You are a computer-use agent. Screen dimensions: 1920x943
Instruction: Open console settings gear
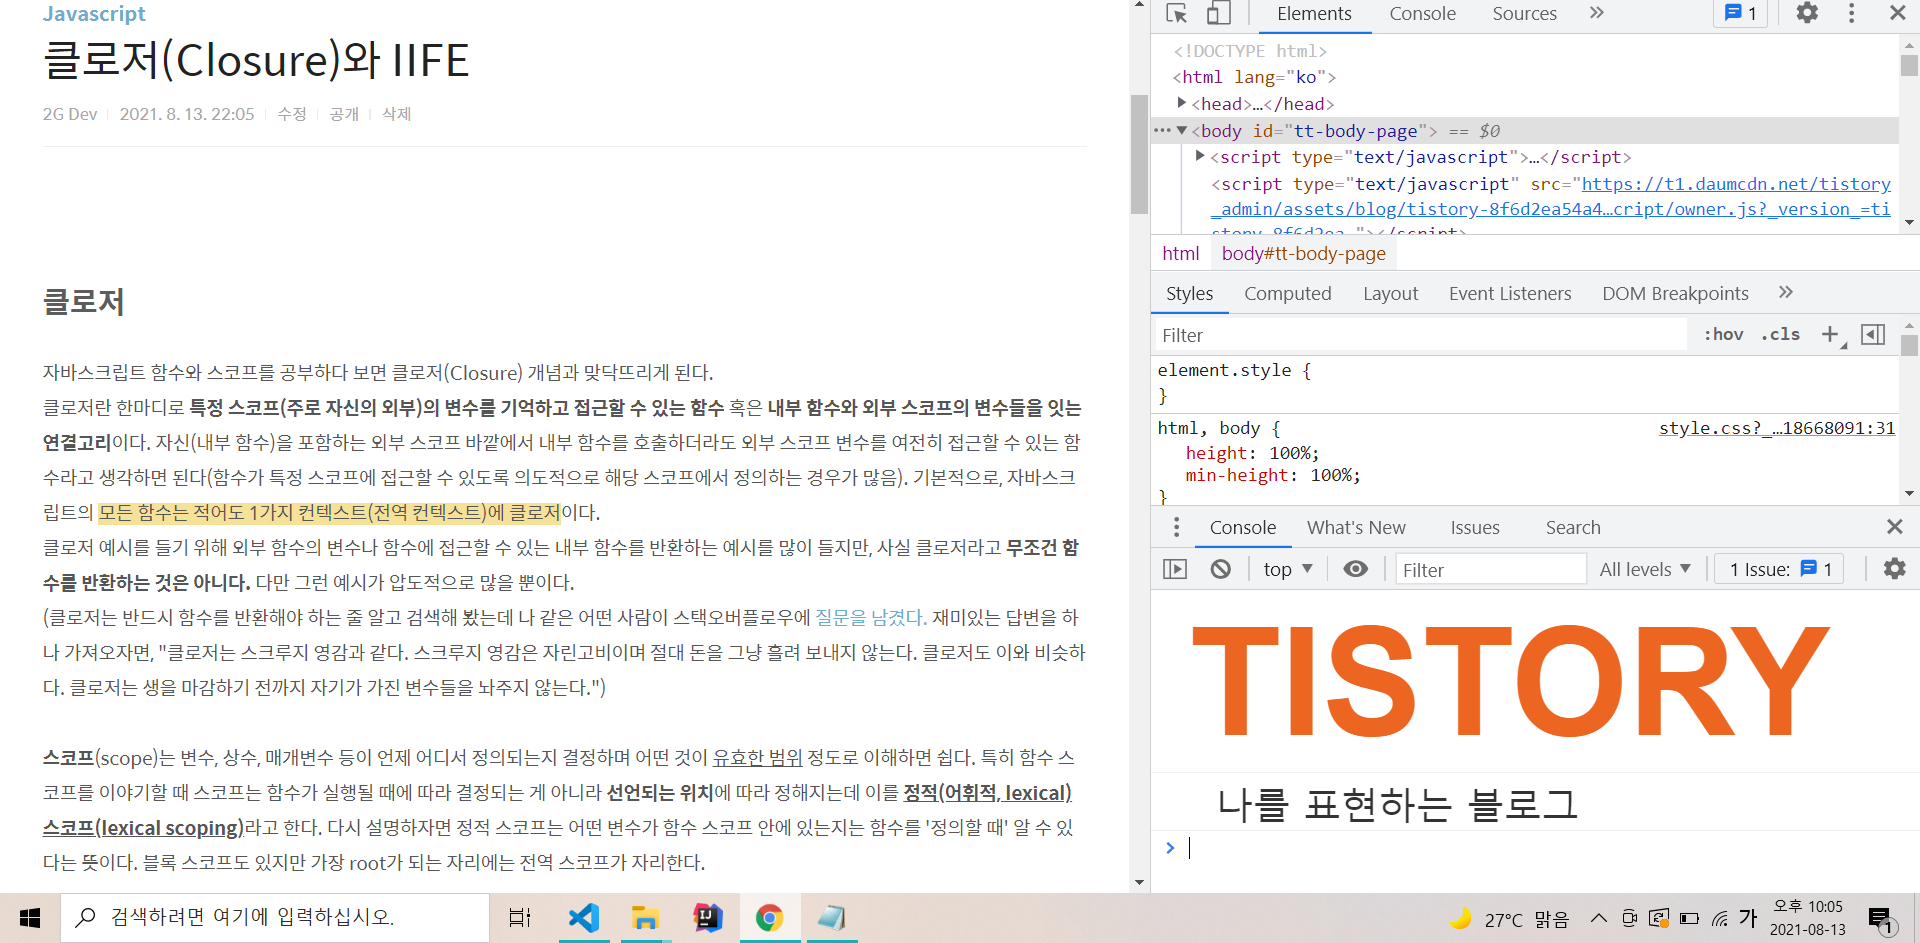[1894, 569]
